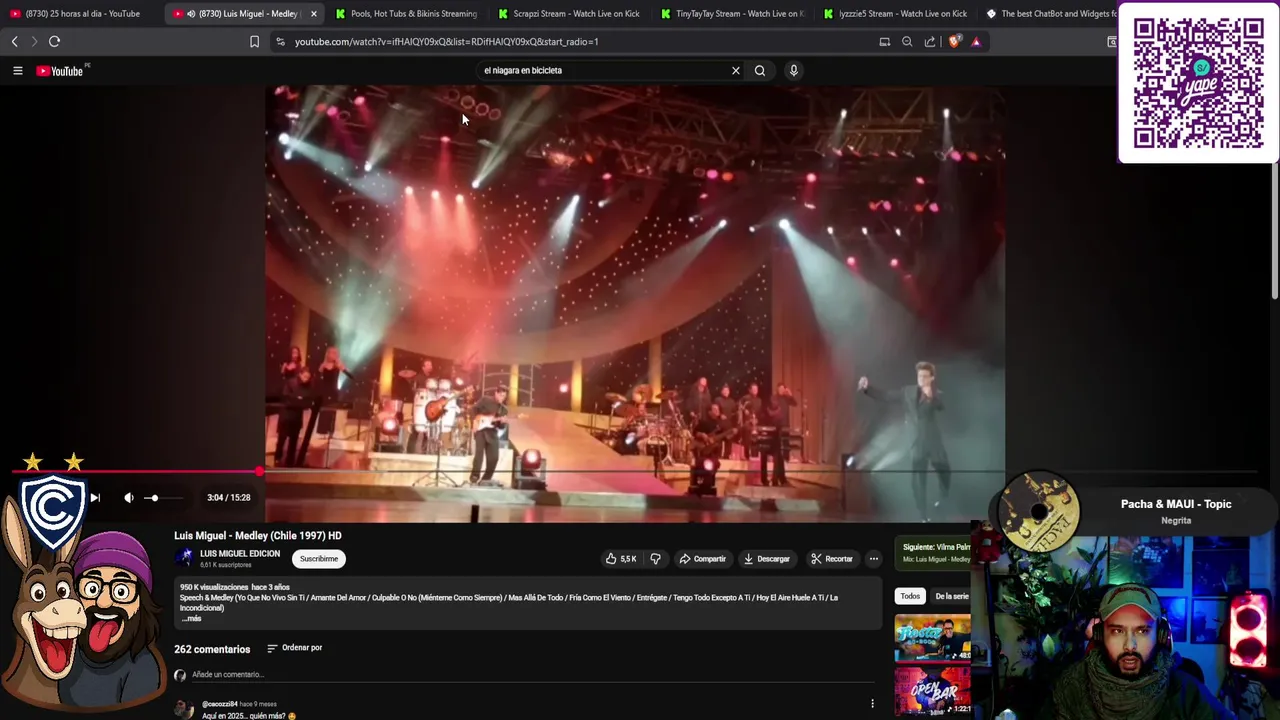
Task: Open more actions ellipsis beside Recortar
Action: tap(873, 559)
